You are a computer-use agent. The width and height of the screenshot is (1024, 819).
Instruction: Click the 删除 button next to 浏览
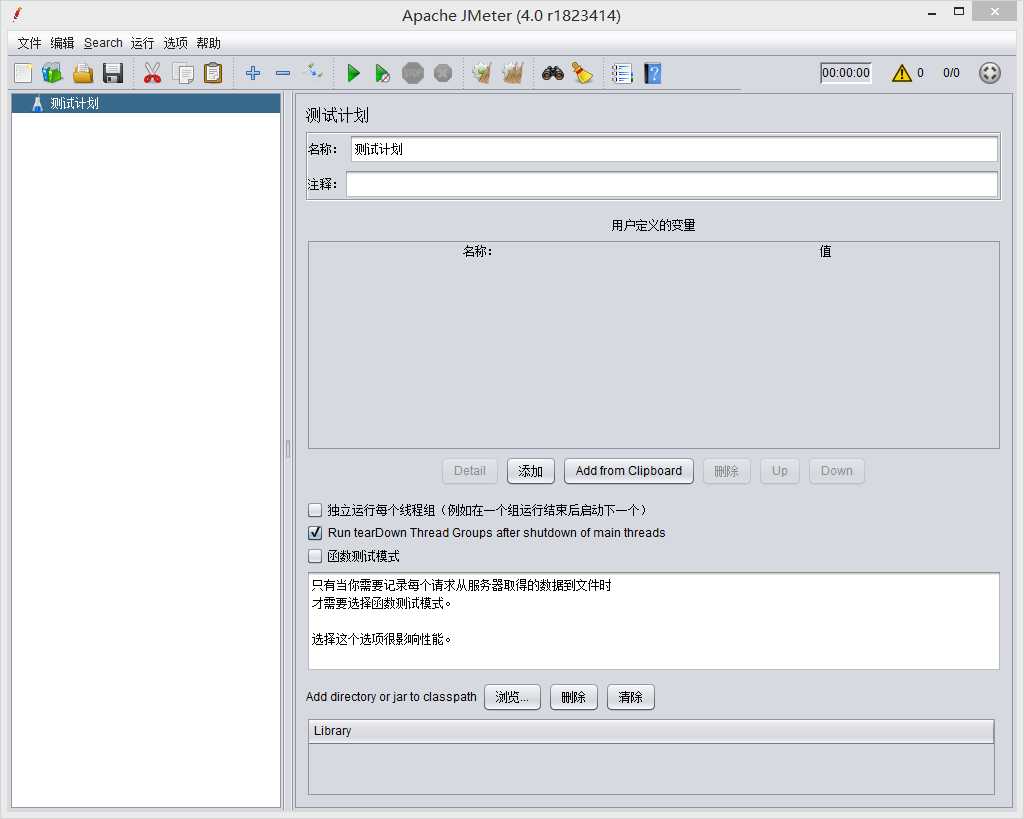573,697
